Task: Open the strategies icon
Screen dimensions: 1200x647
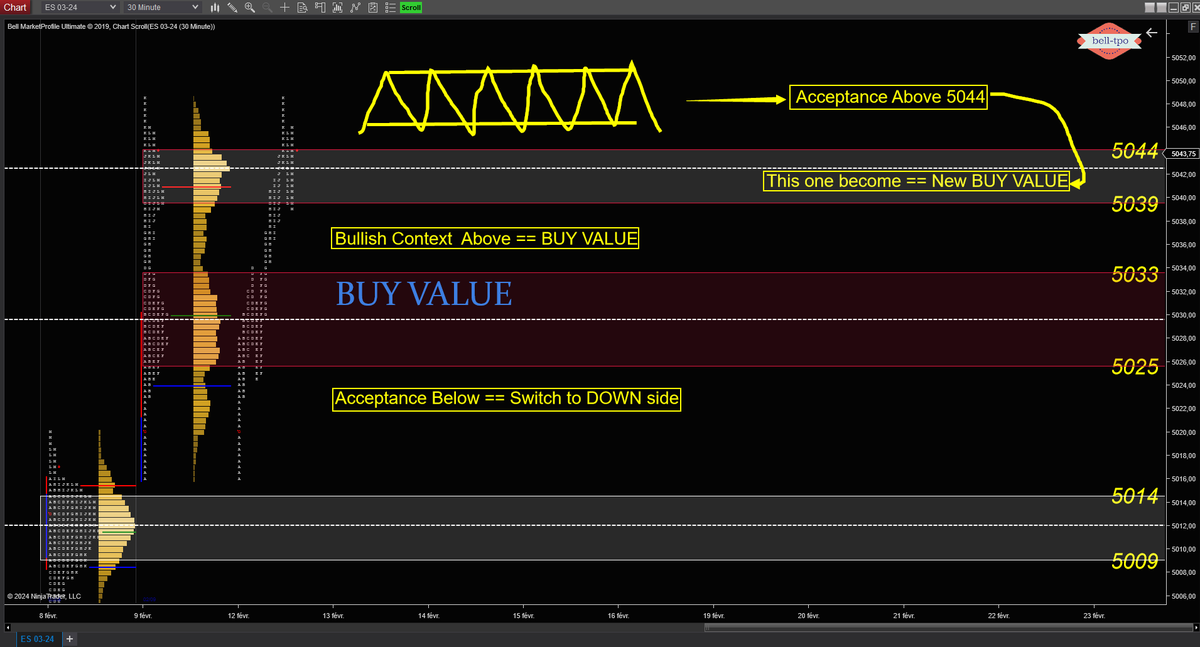Action: (373, 7)
